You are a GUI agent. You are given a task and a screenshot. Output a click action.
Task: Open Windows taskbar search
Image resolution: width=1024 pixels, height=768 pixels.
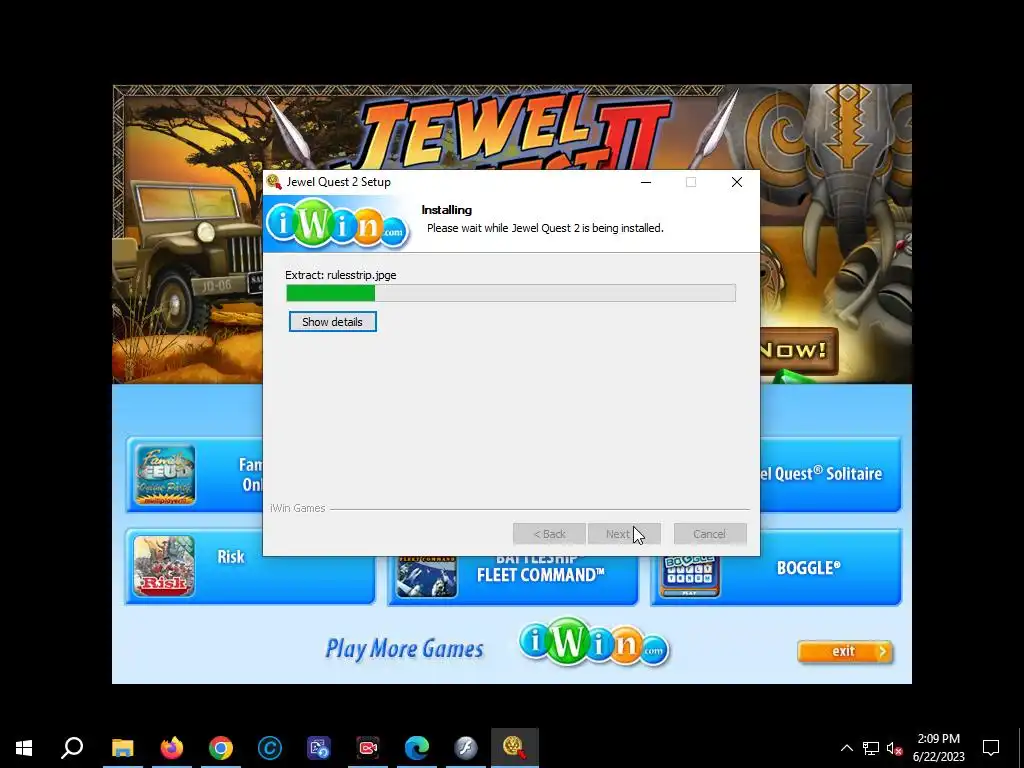coord(72,748)
